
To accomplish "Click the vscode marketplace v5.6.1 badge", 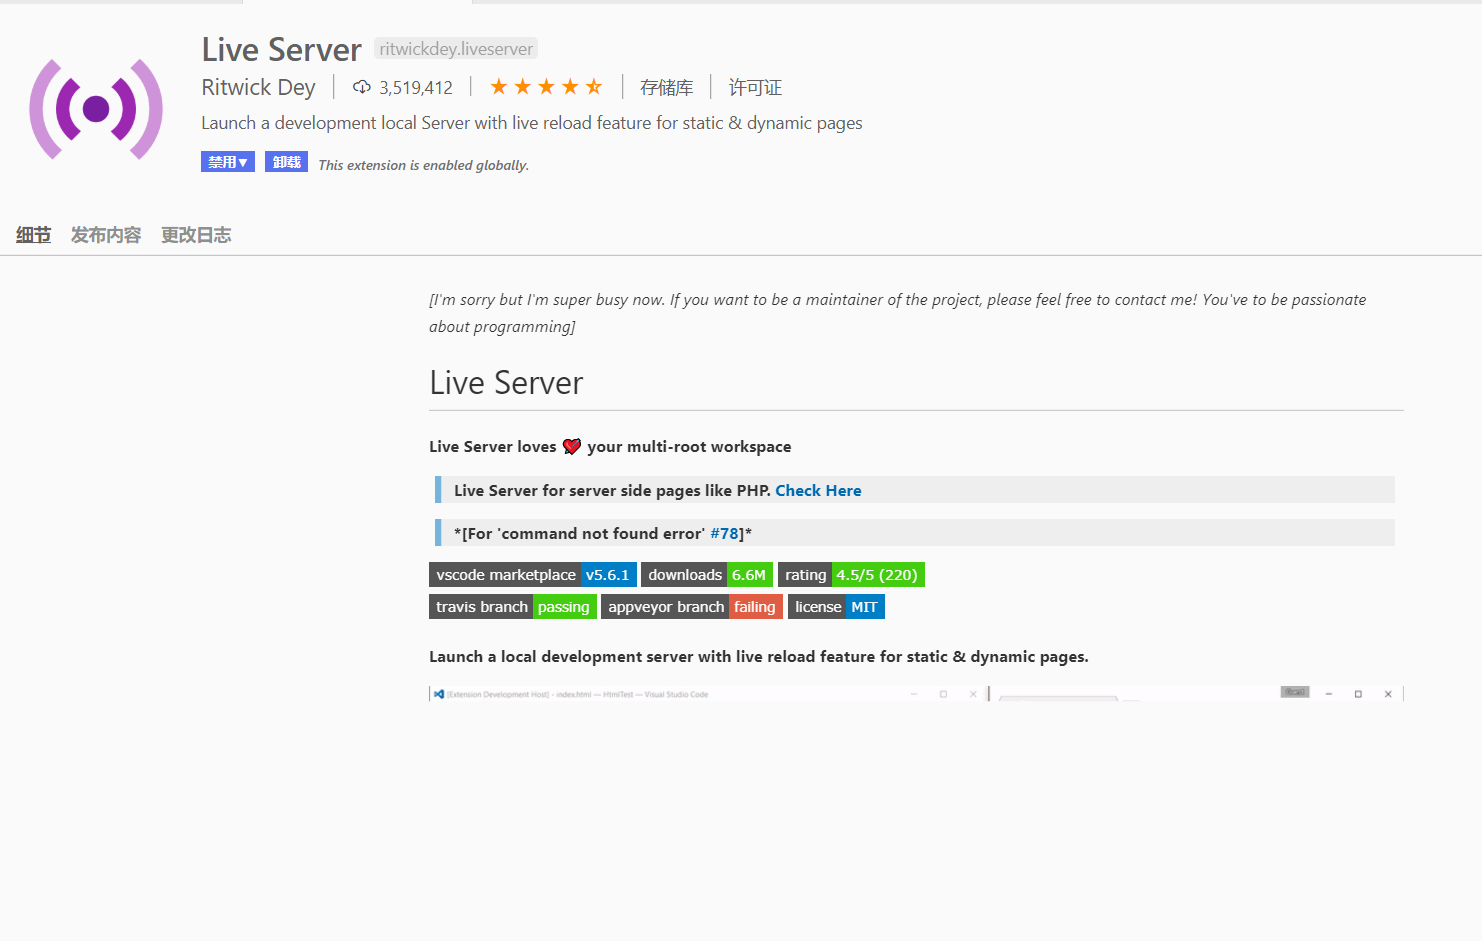I will coord(533,574).
